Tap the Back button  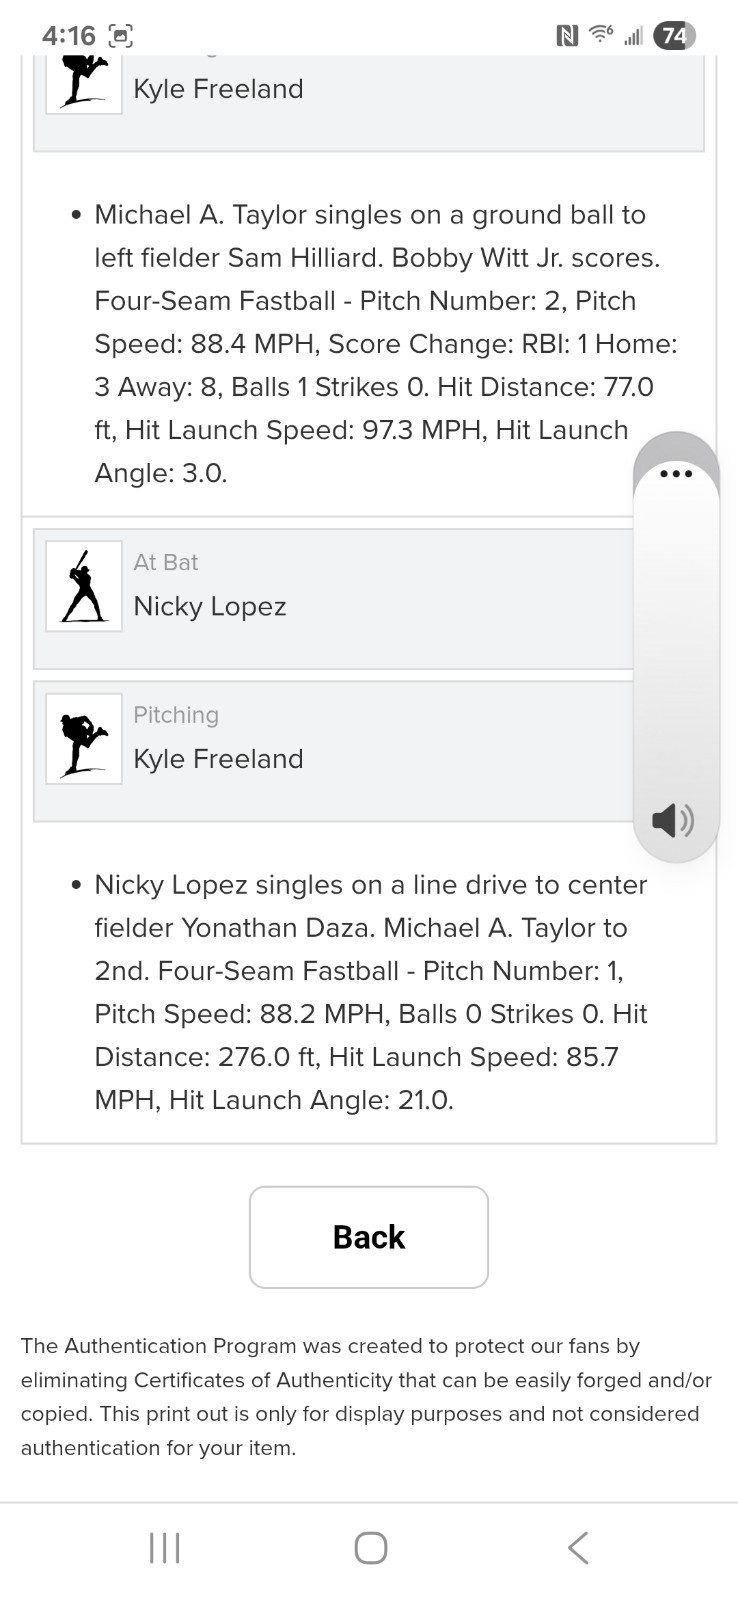(369, 1237)
